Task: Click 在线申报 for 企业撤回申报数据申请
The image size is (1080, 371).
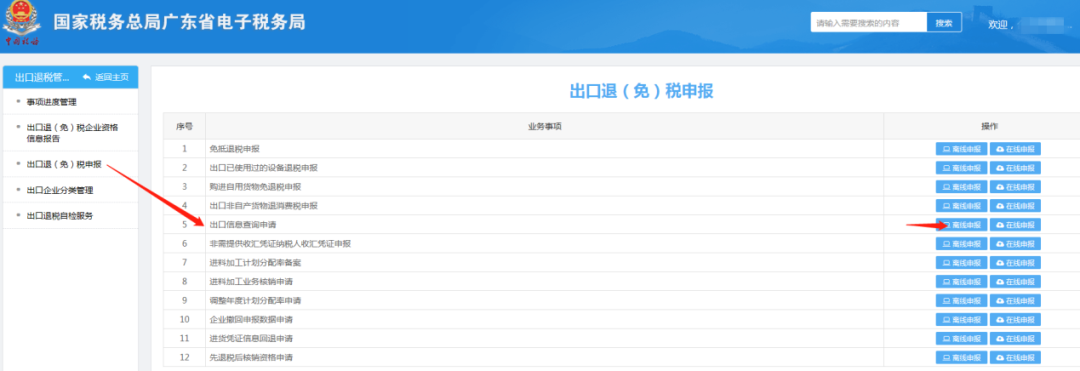Action: [x=1015, y=319]
